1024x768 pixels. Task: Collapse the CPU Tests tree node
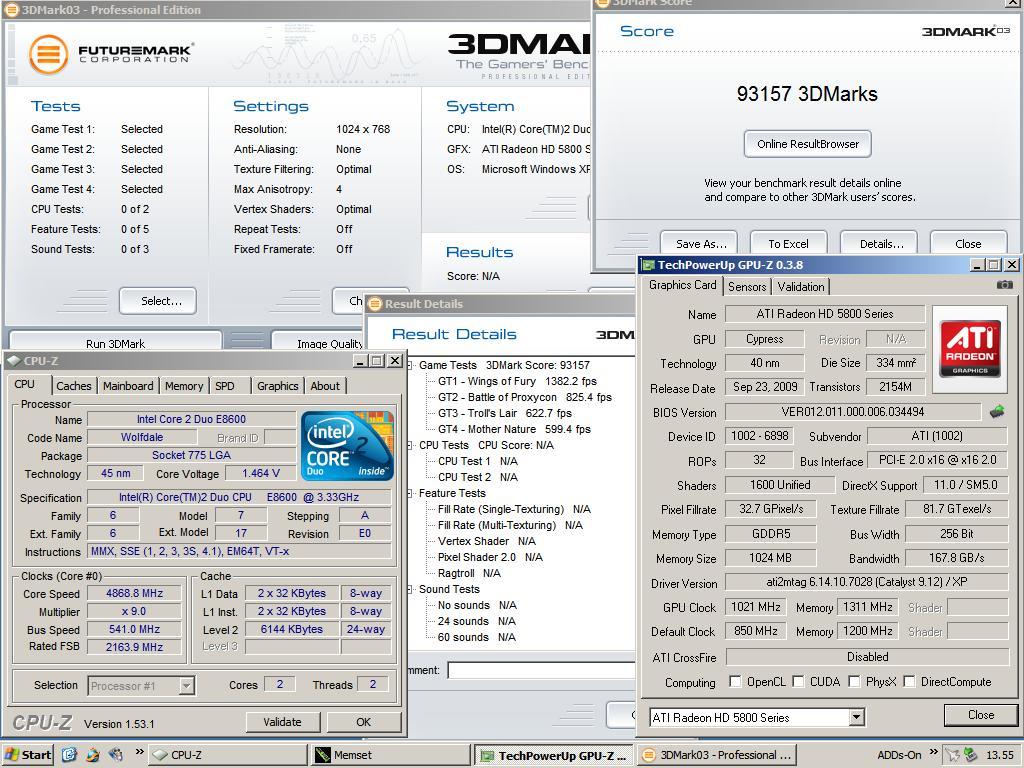click(410, 445)
